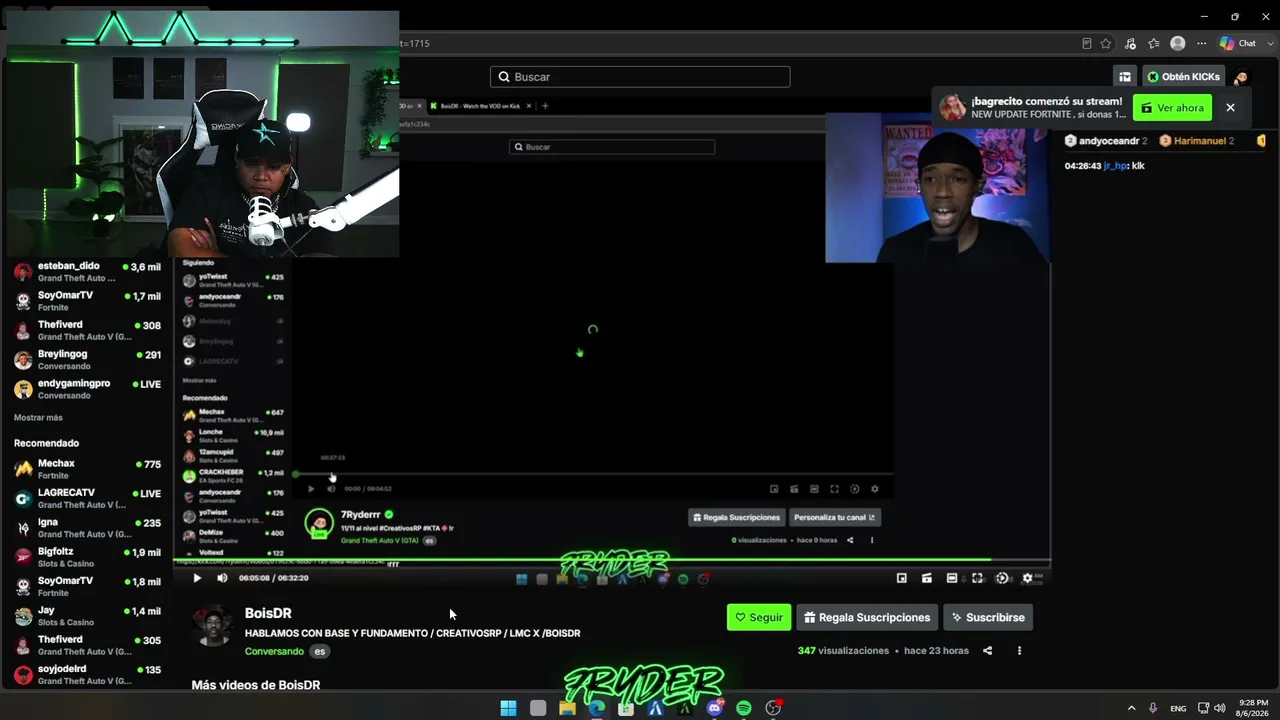Screen dimensions: 1280x720
Task: Click the Suscribirse button
Action: pyautogui.click(x=988, y=617)
